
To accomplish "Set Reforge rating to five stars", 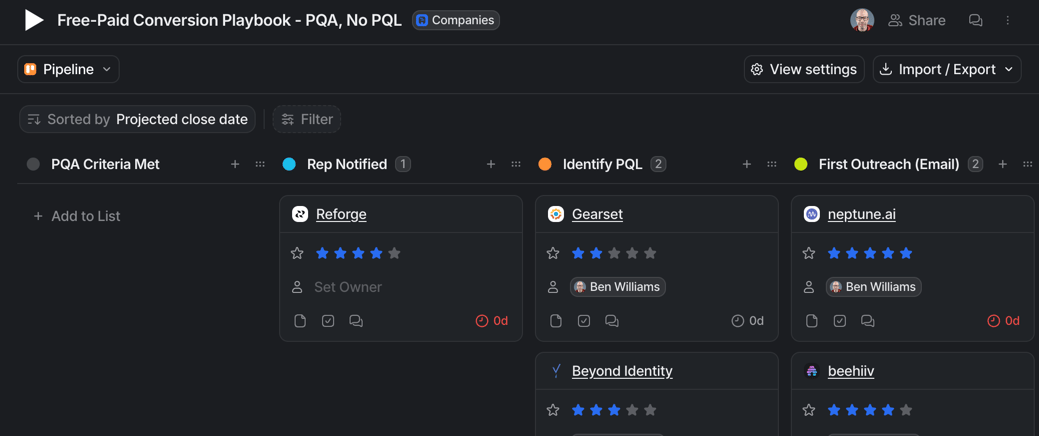I will pos(394,253).
